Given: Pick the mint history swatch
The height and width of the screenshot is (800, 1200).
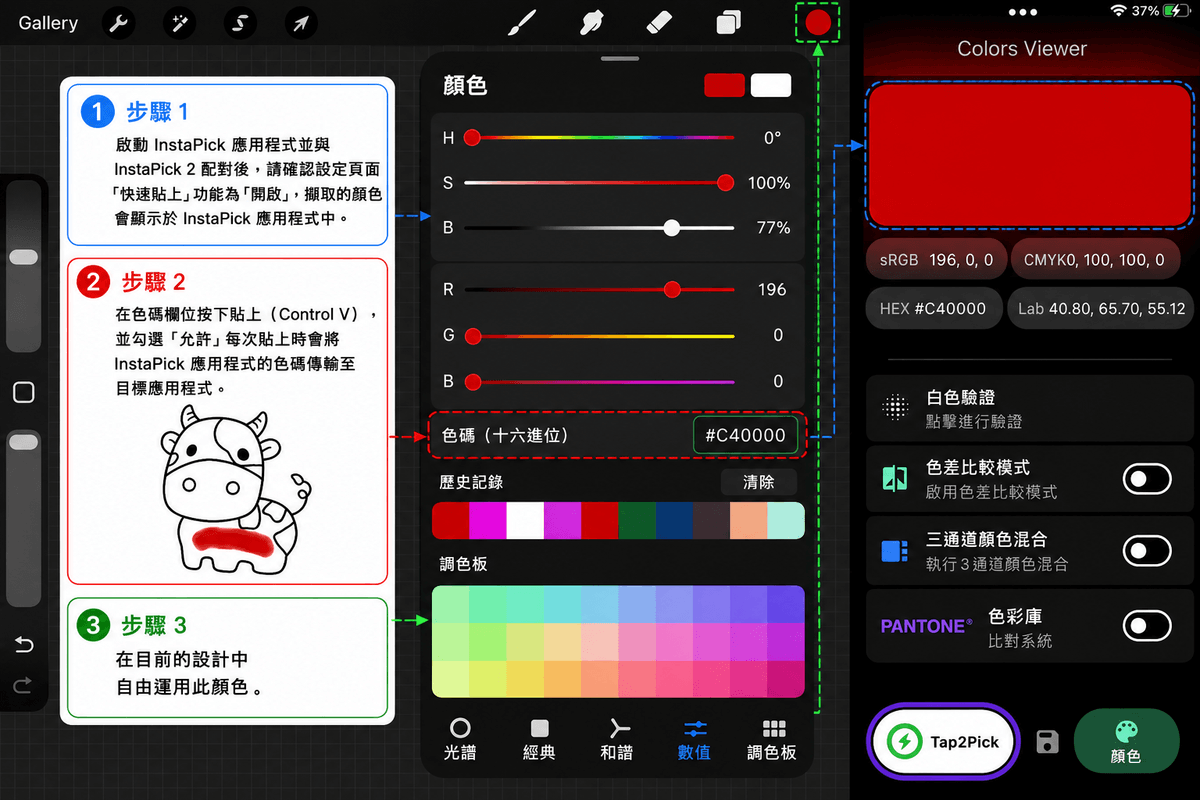Looking at the screenshot, I should (786, 521).
